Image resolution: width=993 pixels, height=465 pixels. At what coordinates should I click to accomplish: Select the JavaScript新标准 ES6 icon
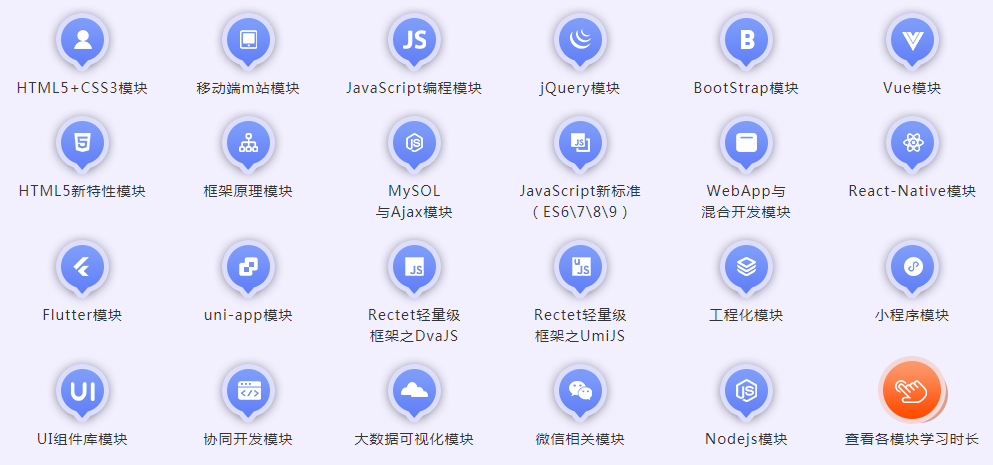[x=580, y=144]
